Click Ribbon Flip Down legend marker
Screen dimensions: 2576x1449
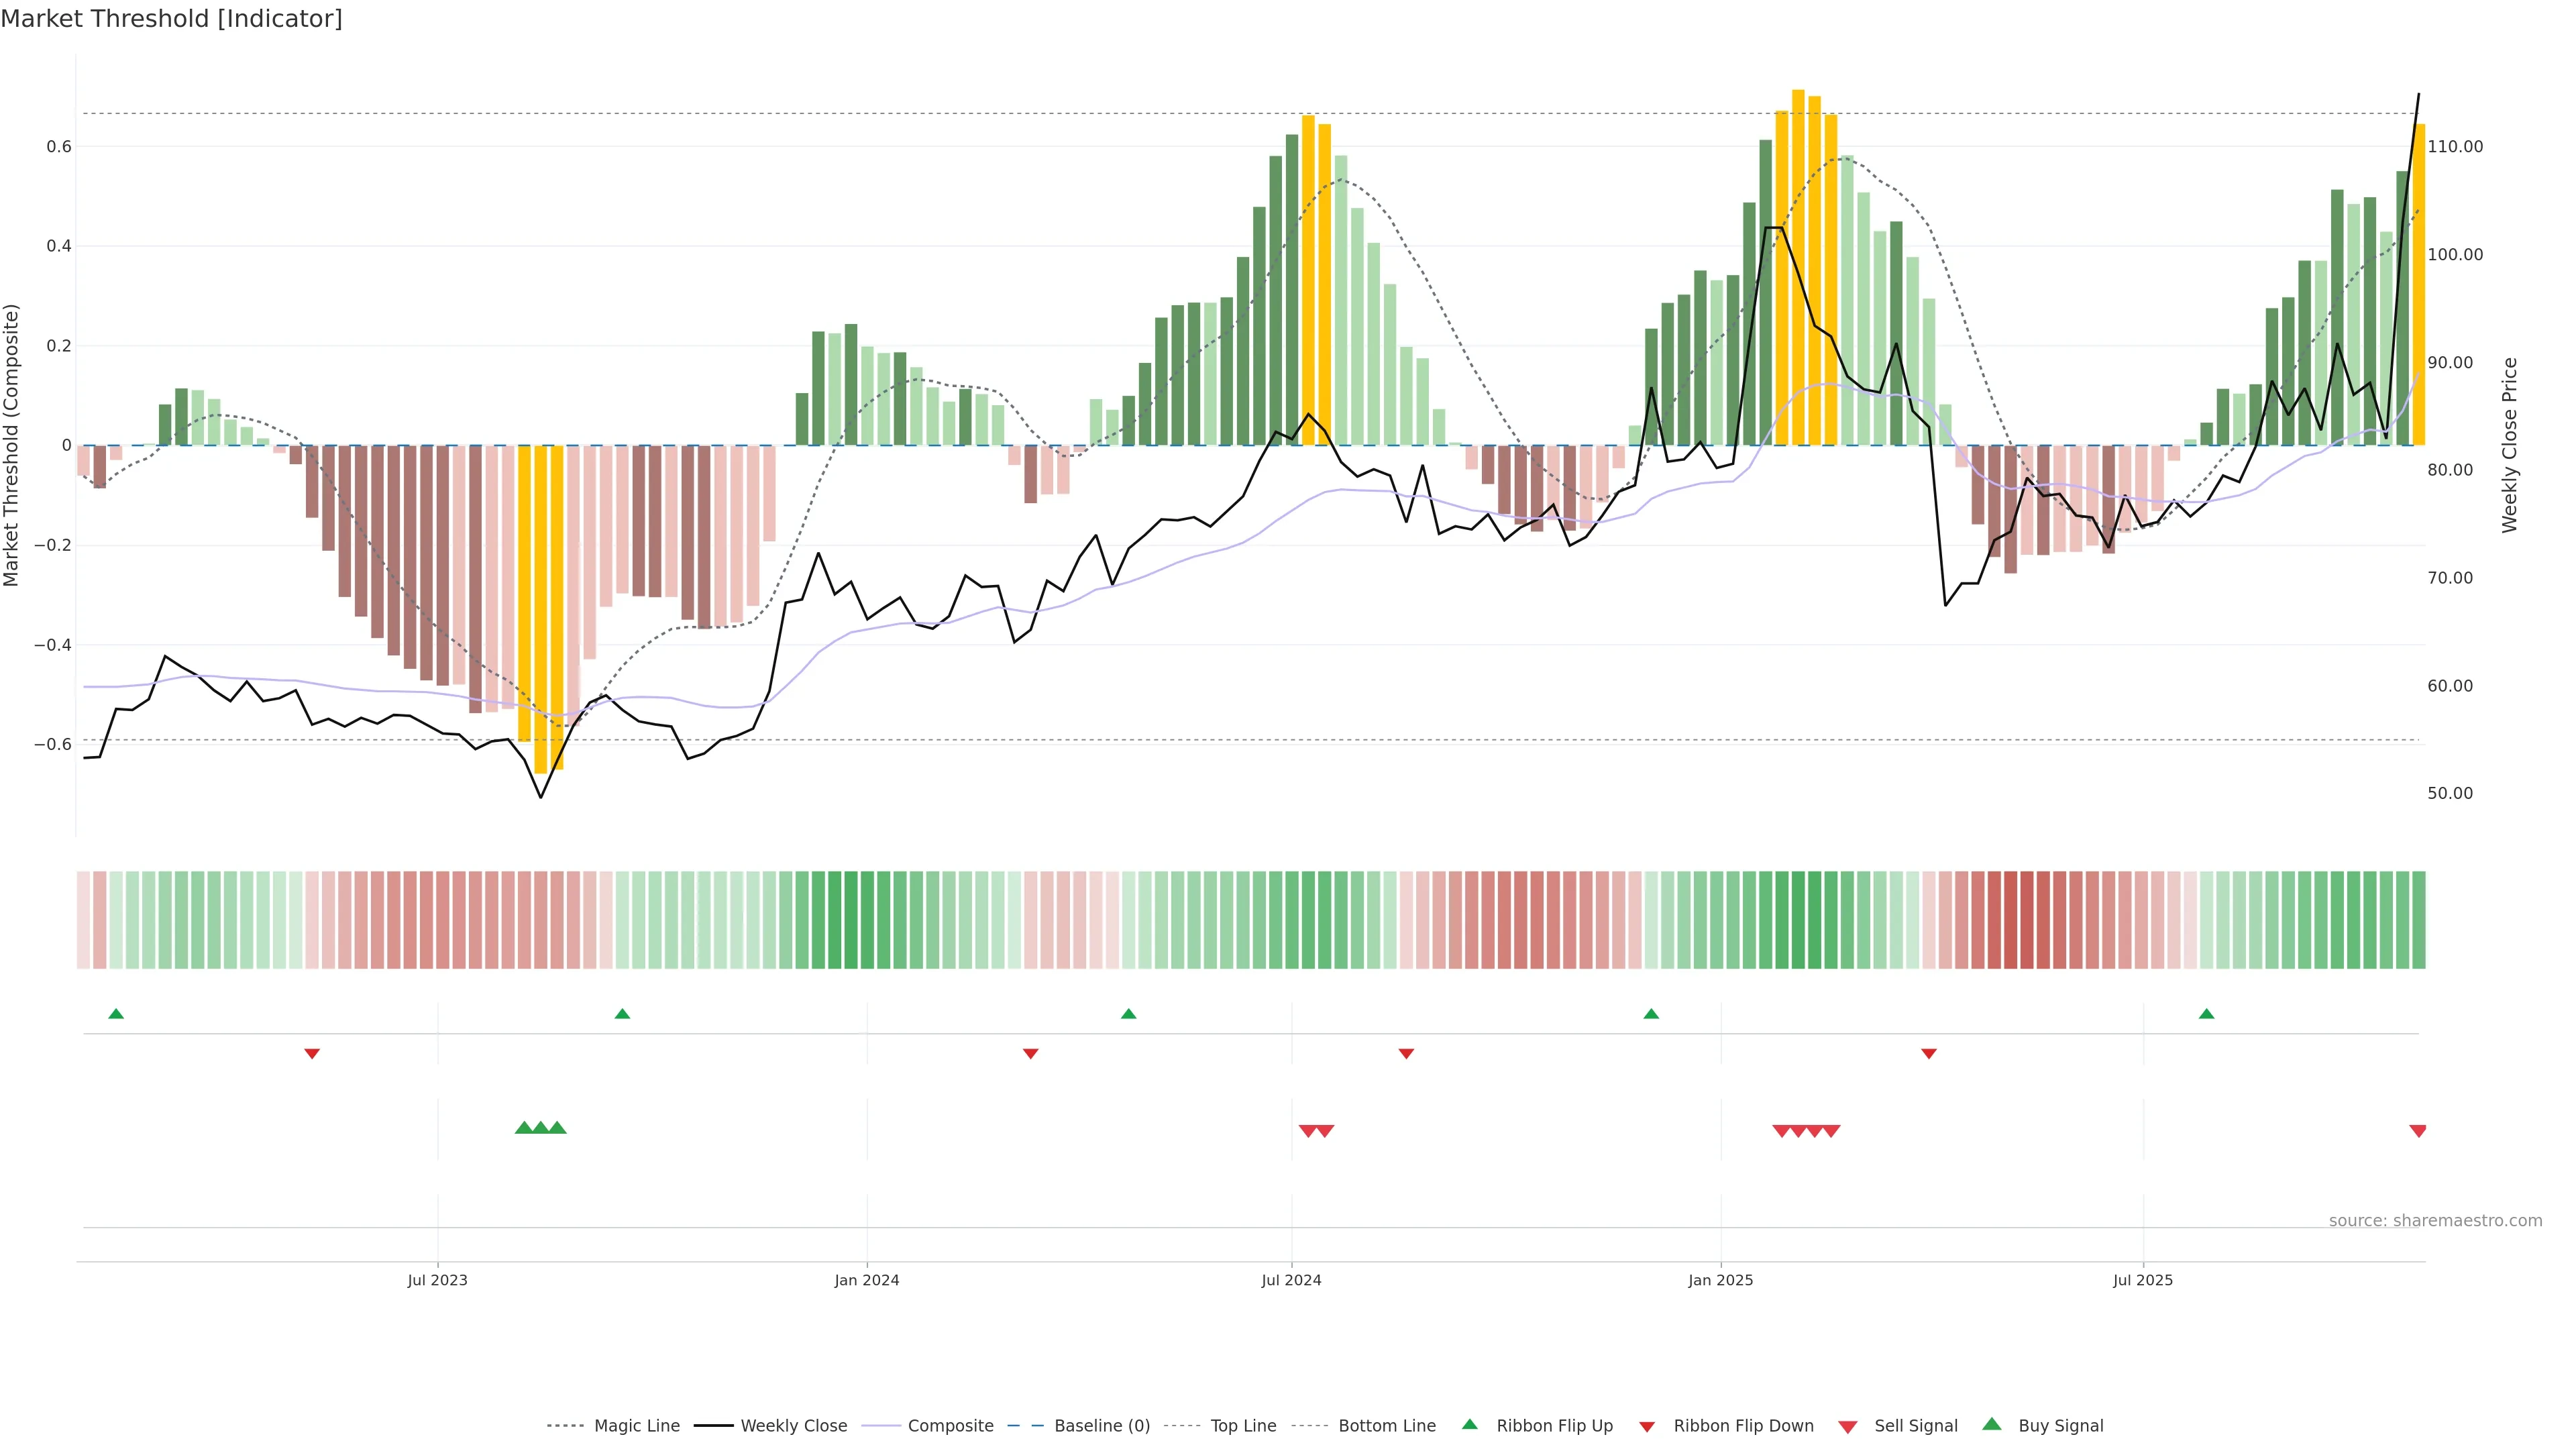1647,1427
